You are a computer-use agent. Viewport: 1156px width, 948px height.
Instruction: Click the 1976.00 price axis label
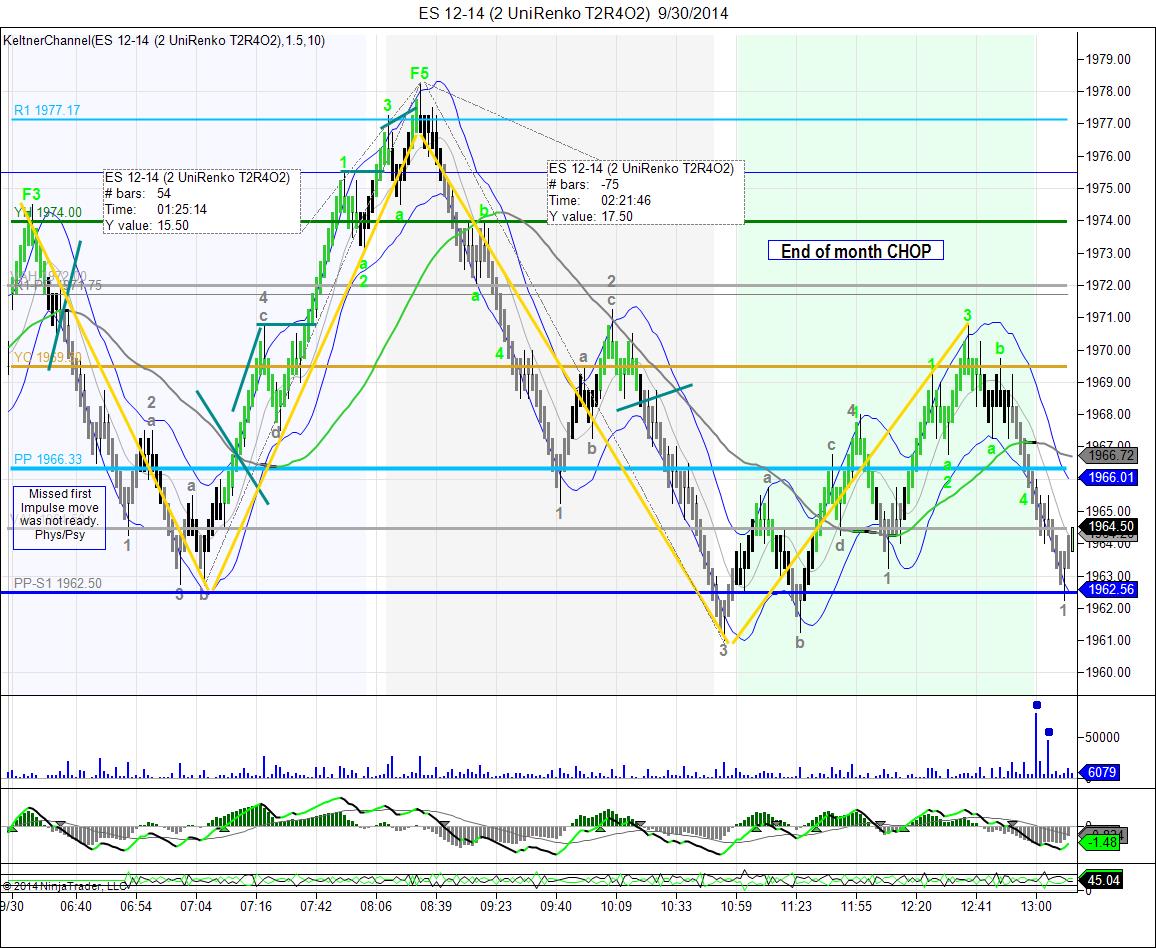coord(1108,156)
